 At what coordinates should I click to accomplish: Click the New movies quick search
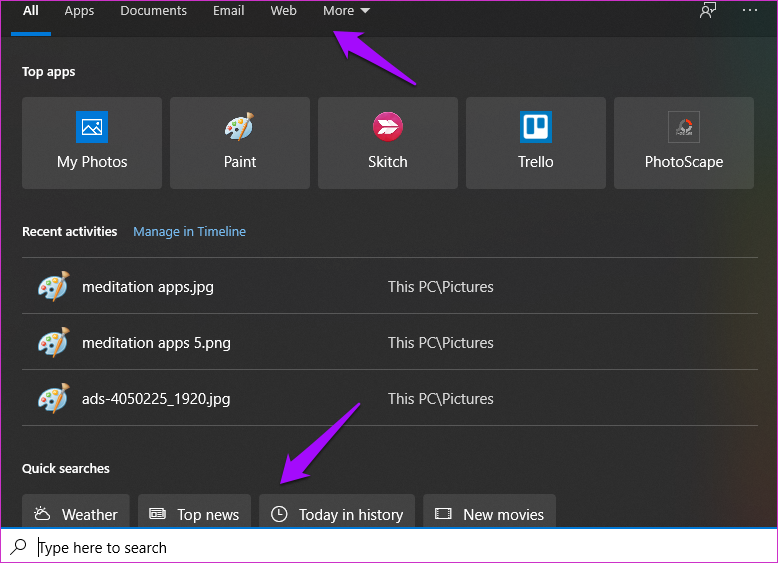click(489, 514)
